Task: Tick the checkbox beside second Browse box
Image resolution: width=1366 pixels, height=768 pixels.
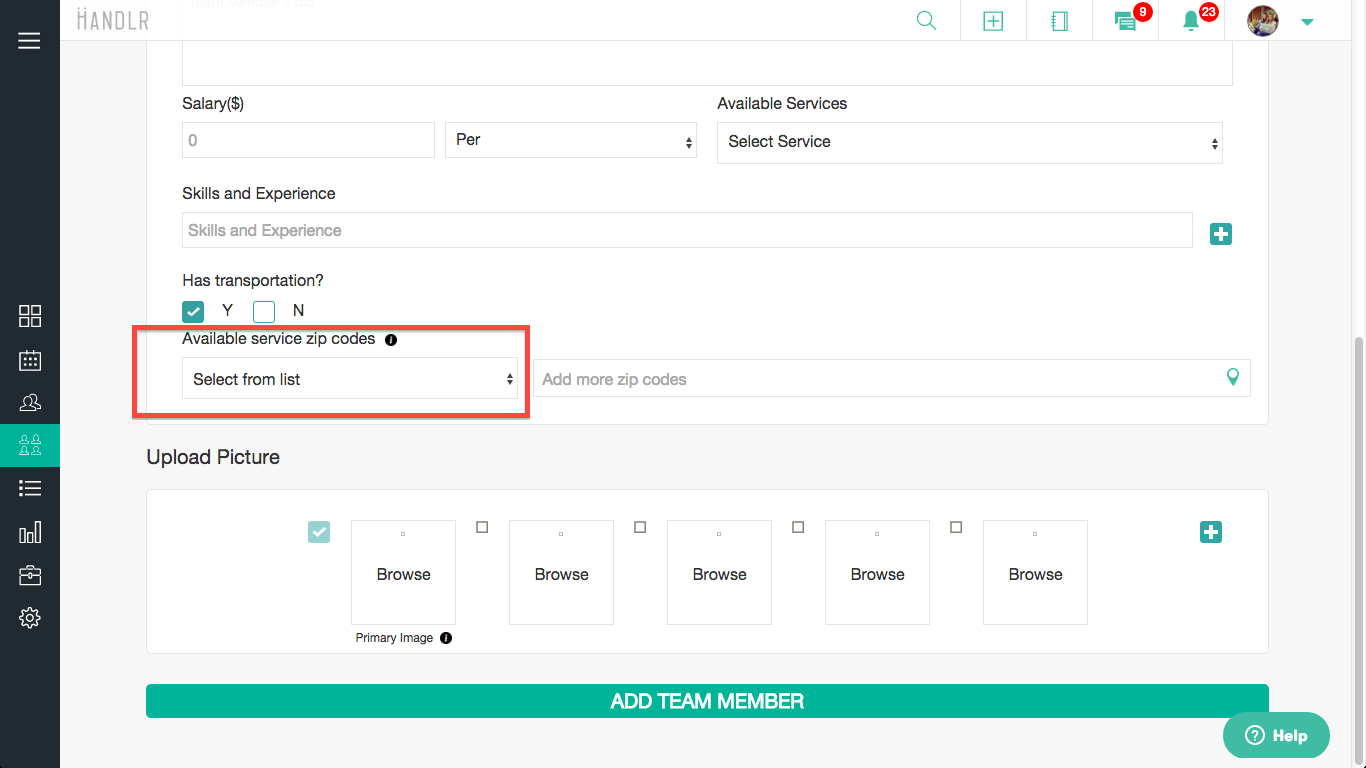Action: pos(482,527)
